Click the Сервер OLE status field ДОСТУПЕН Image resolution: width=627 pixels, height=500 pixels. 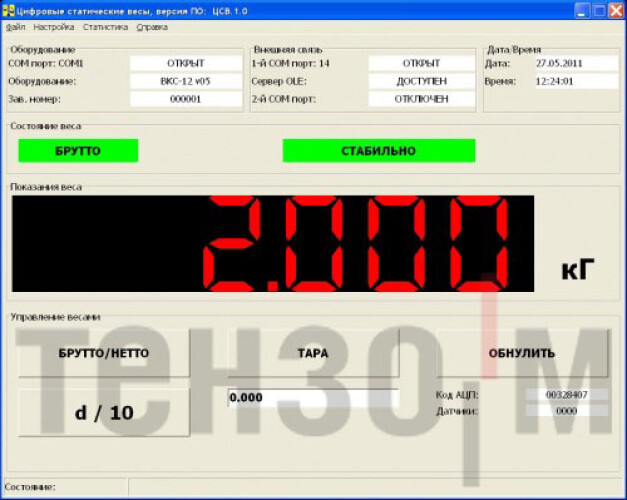(x=420, y=81)
